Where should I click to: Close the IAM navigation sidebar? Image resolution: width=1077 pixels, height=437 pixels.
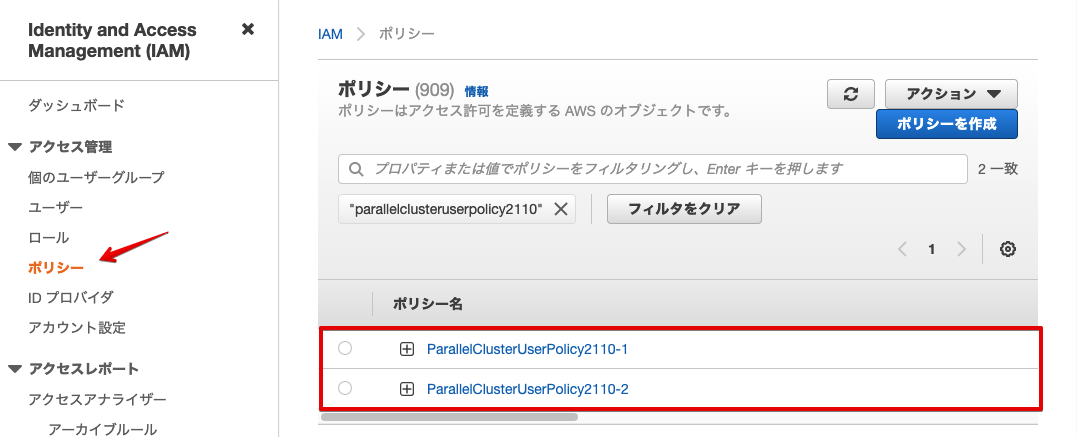[249, 30]
